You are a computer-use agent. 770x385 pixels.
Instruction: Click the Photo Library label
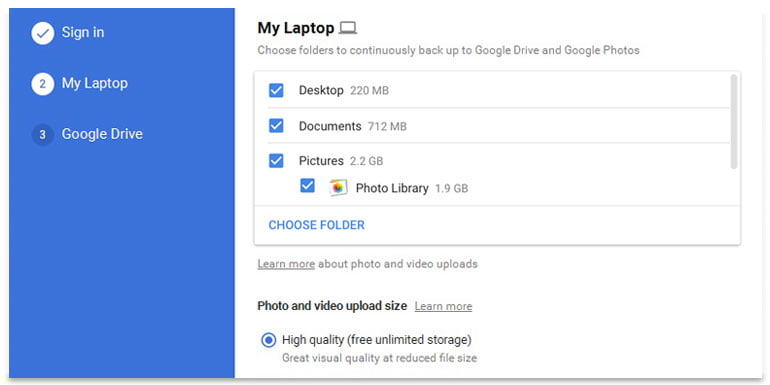(392, 188)
